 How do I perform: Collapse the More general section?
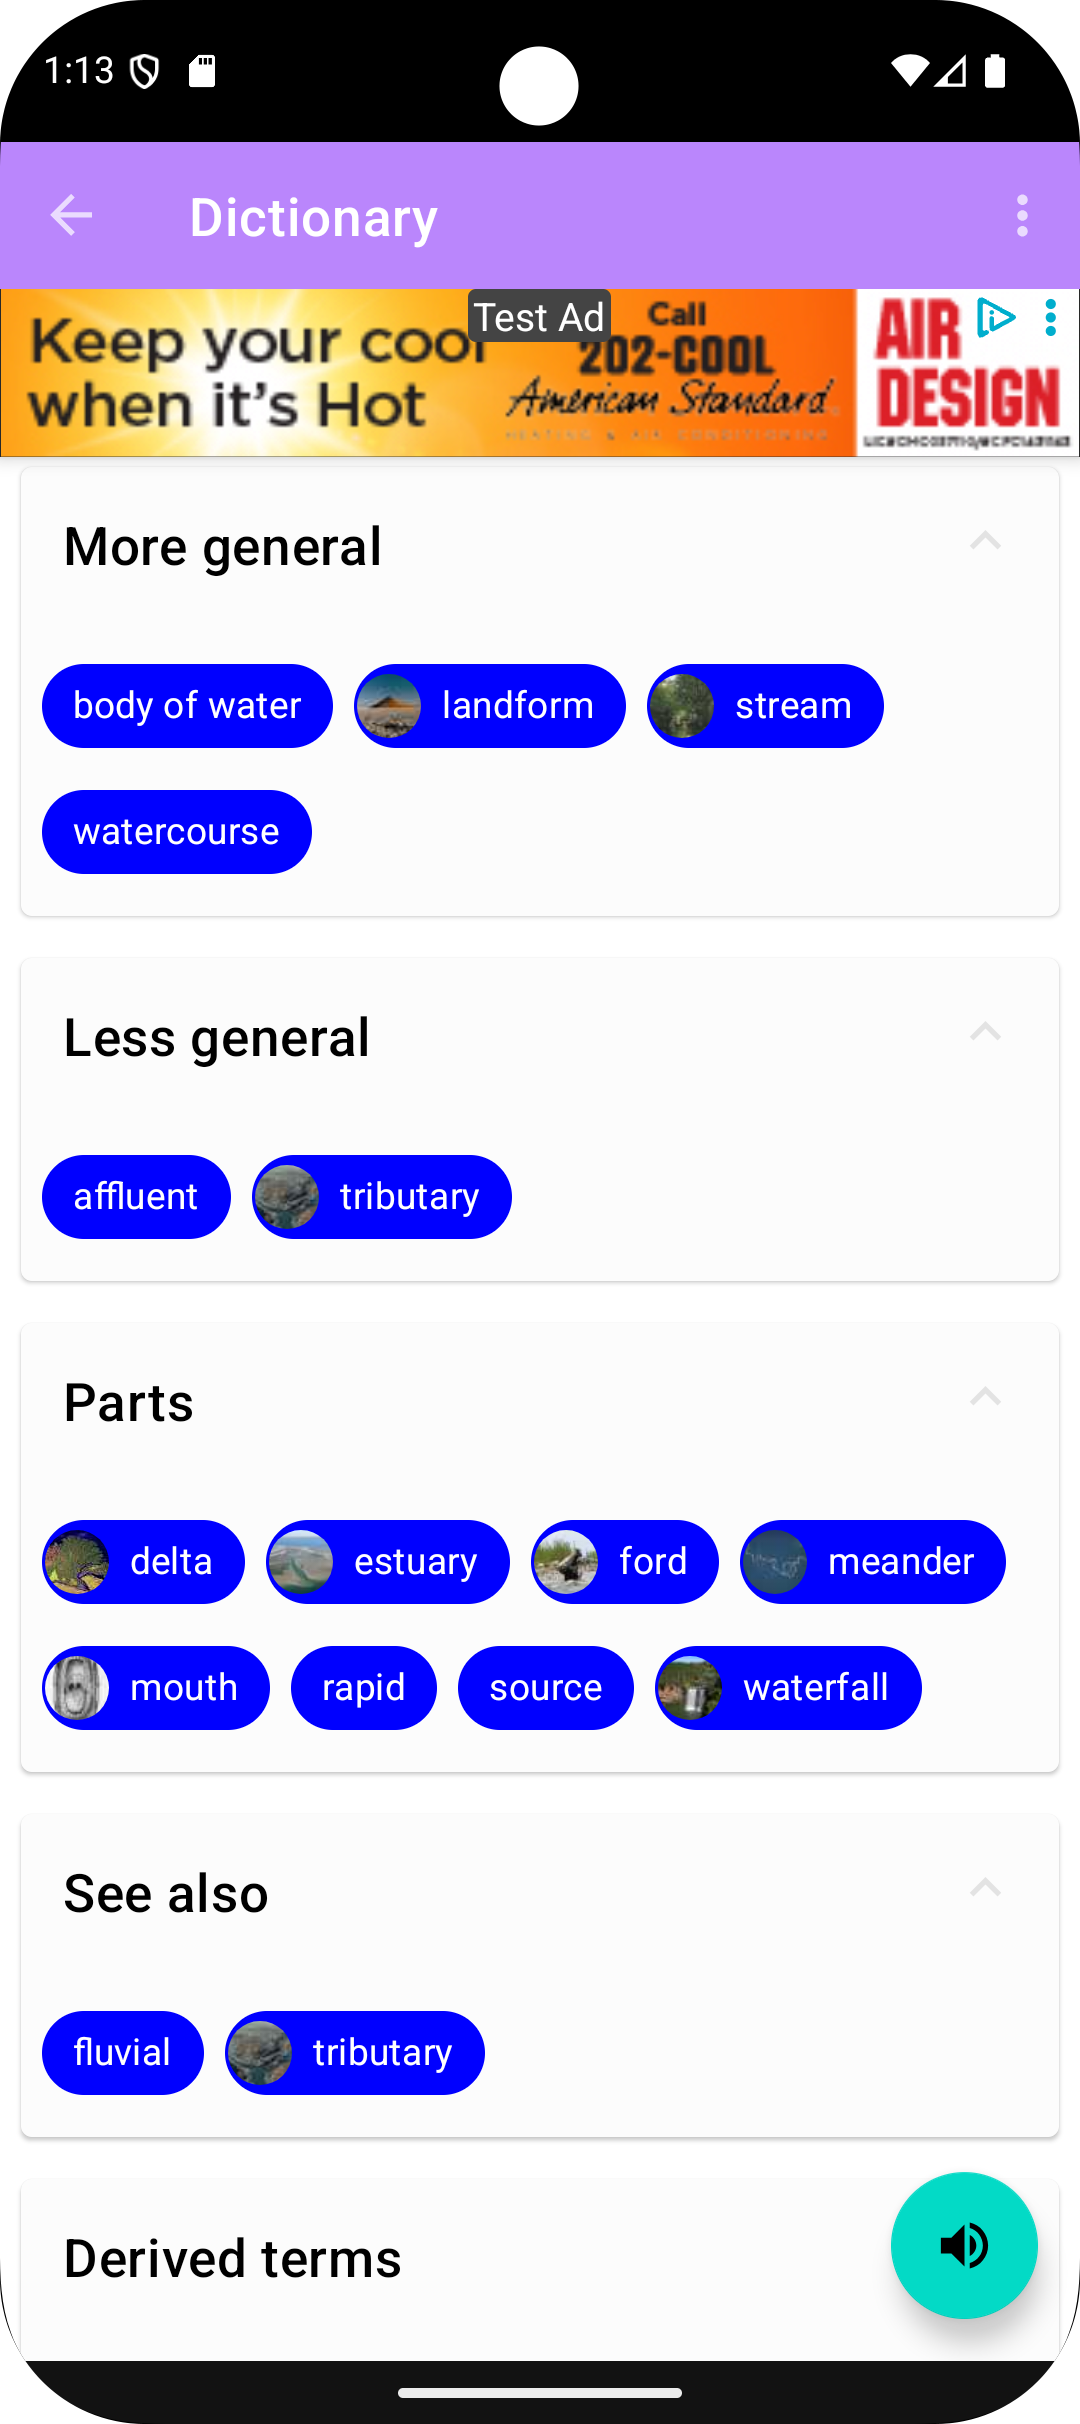985,541
